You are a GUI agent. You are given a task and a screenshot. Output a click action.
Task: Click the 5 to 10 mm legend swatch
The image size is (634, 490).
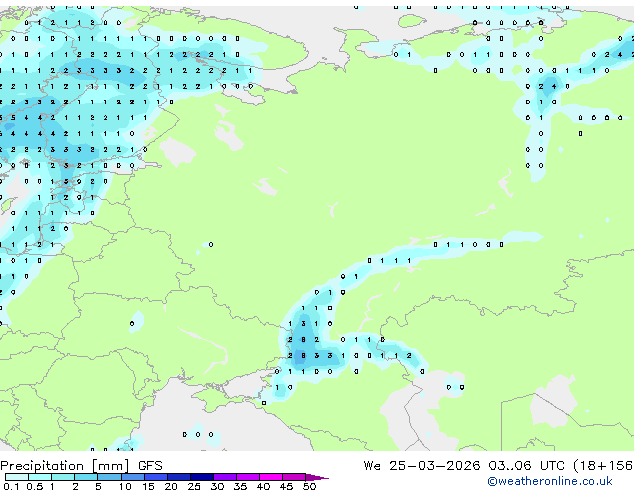(x=110, y=477)
